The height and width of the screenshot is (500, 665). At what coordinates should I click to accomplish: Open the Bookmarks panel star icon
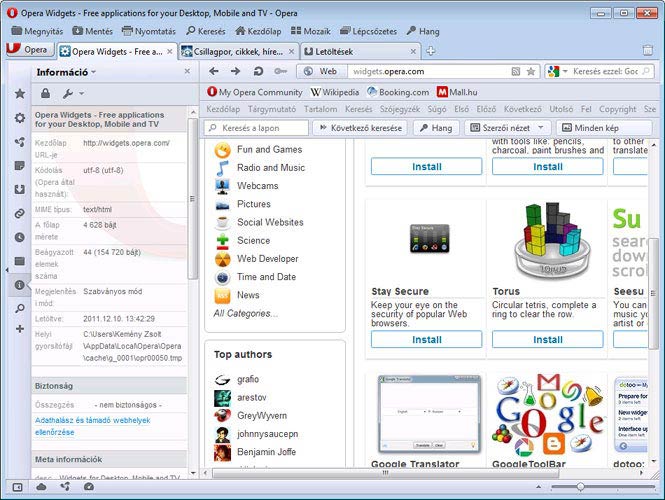coord(20,94)
